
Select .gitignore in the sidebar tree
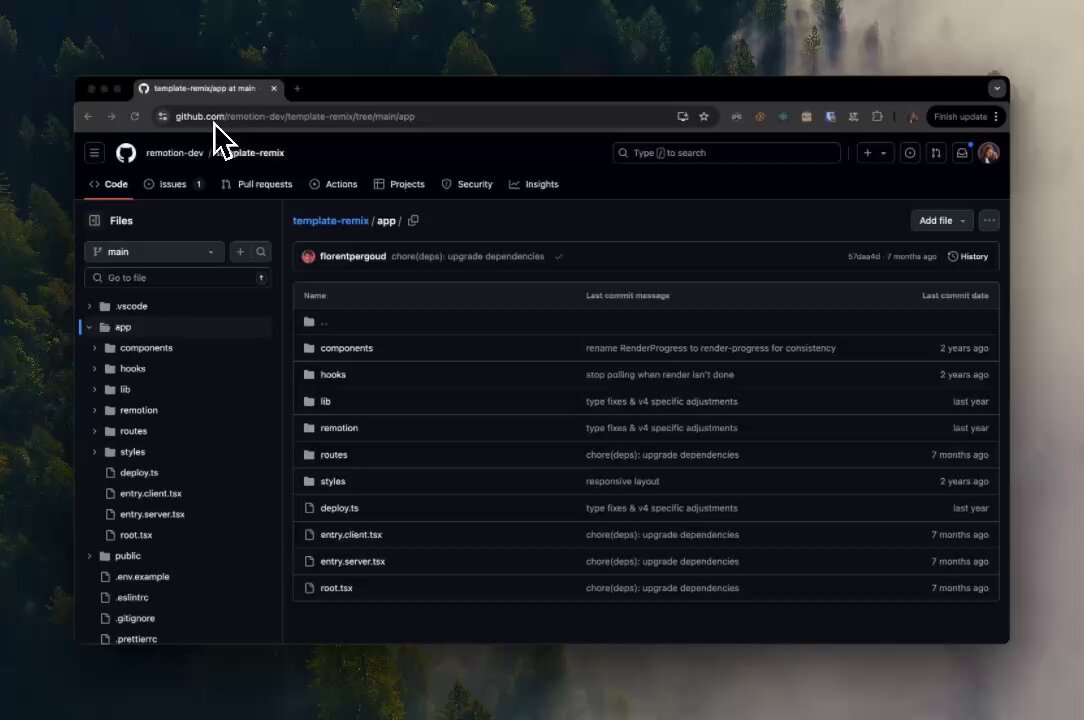[x=135, y=618]
